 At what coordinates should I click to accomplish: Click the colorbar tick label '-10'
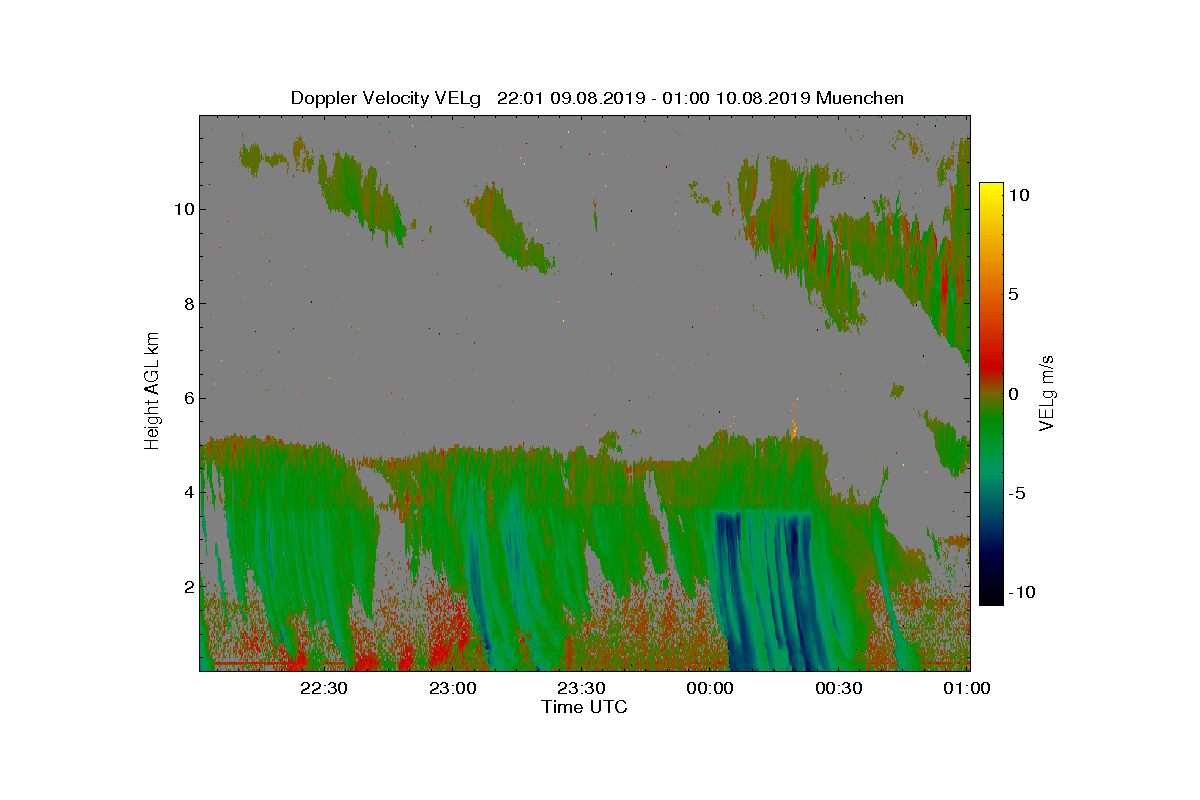[x=1020, y=591]
